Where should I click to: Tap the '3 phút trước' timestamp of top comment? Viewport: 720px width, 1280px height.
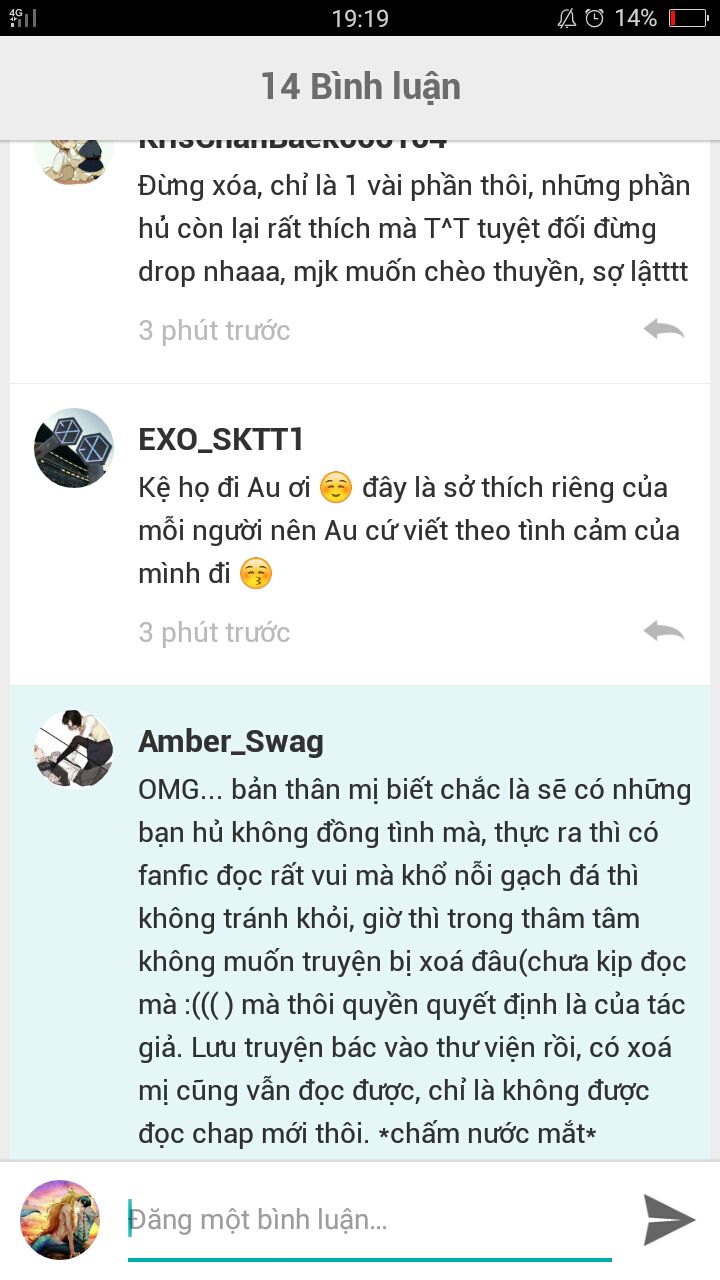(x=214, y=330)
